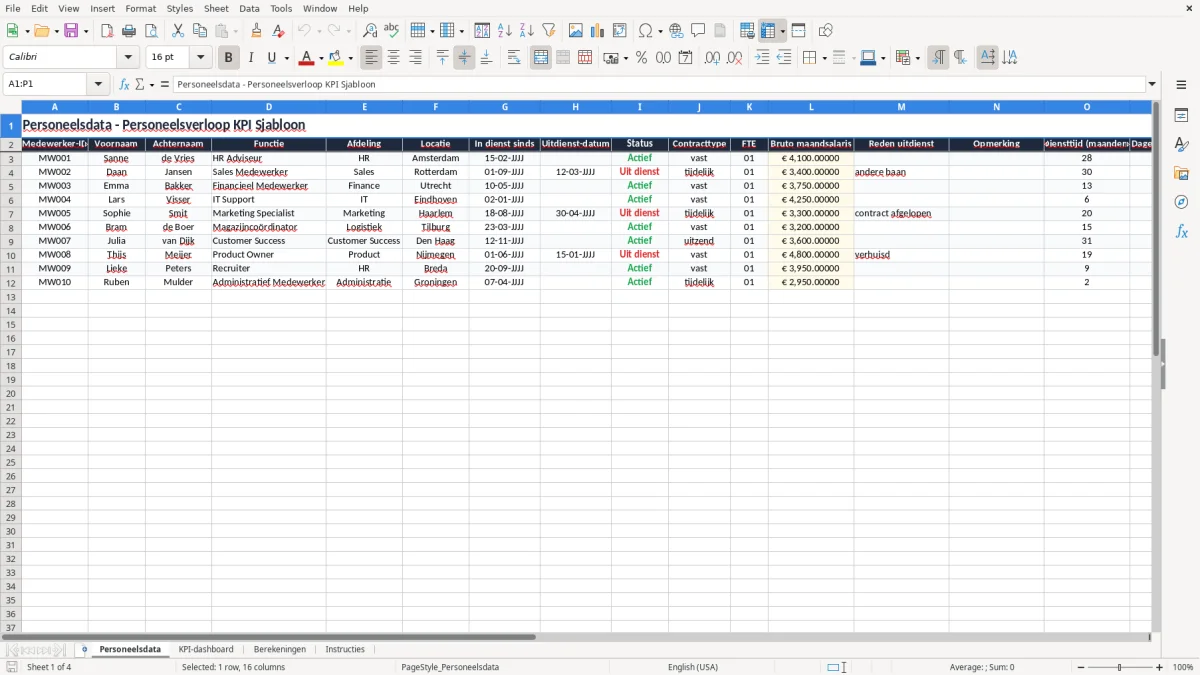Open the Font Name dropdown for Calibri
The width and height of the screenshot is (1200, 675).
[x=128, y=58]
